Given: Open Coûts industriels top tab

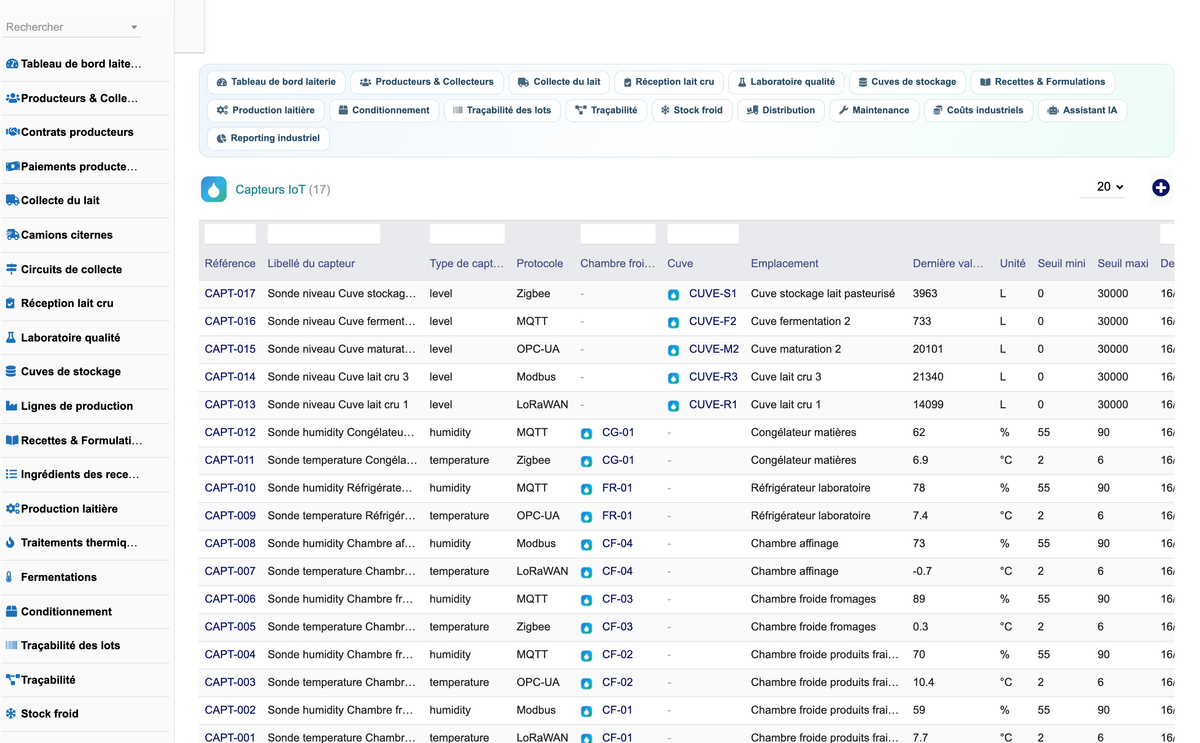Looking at the screenshot, I should point(978,110).
